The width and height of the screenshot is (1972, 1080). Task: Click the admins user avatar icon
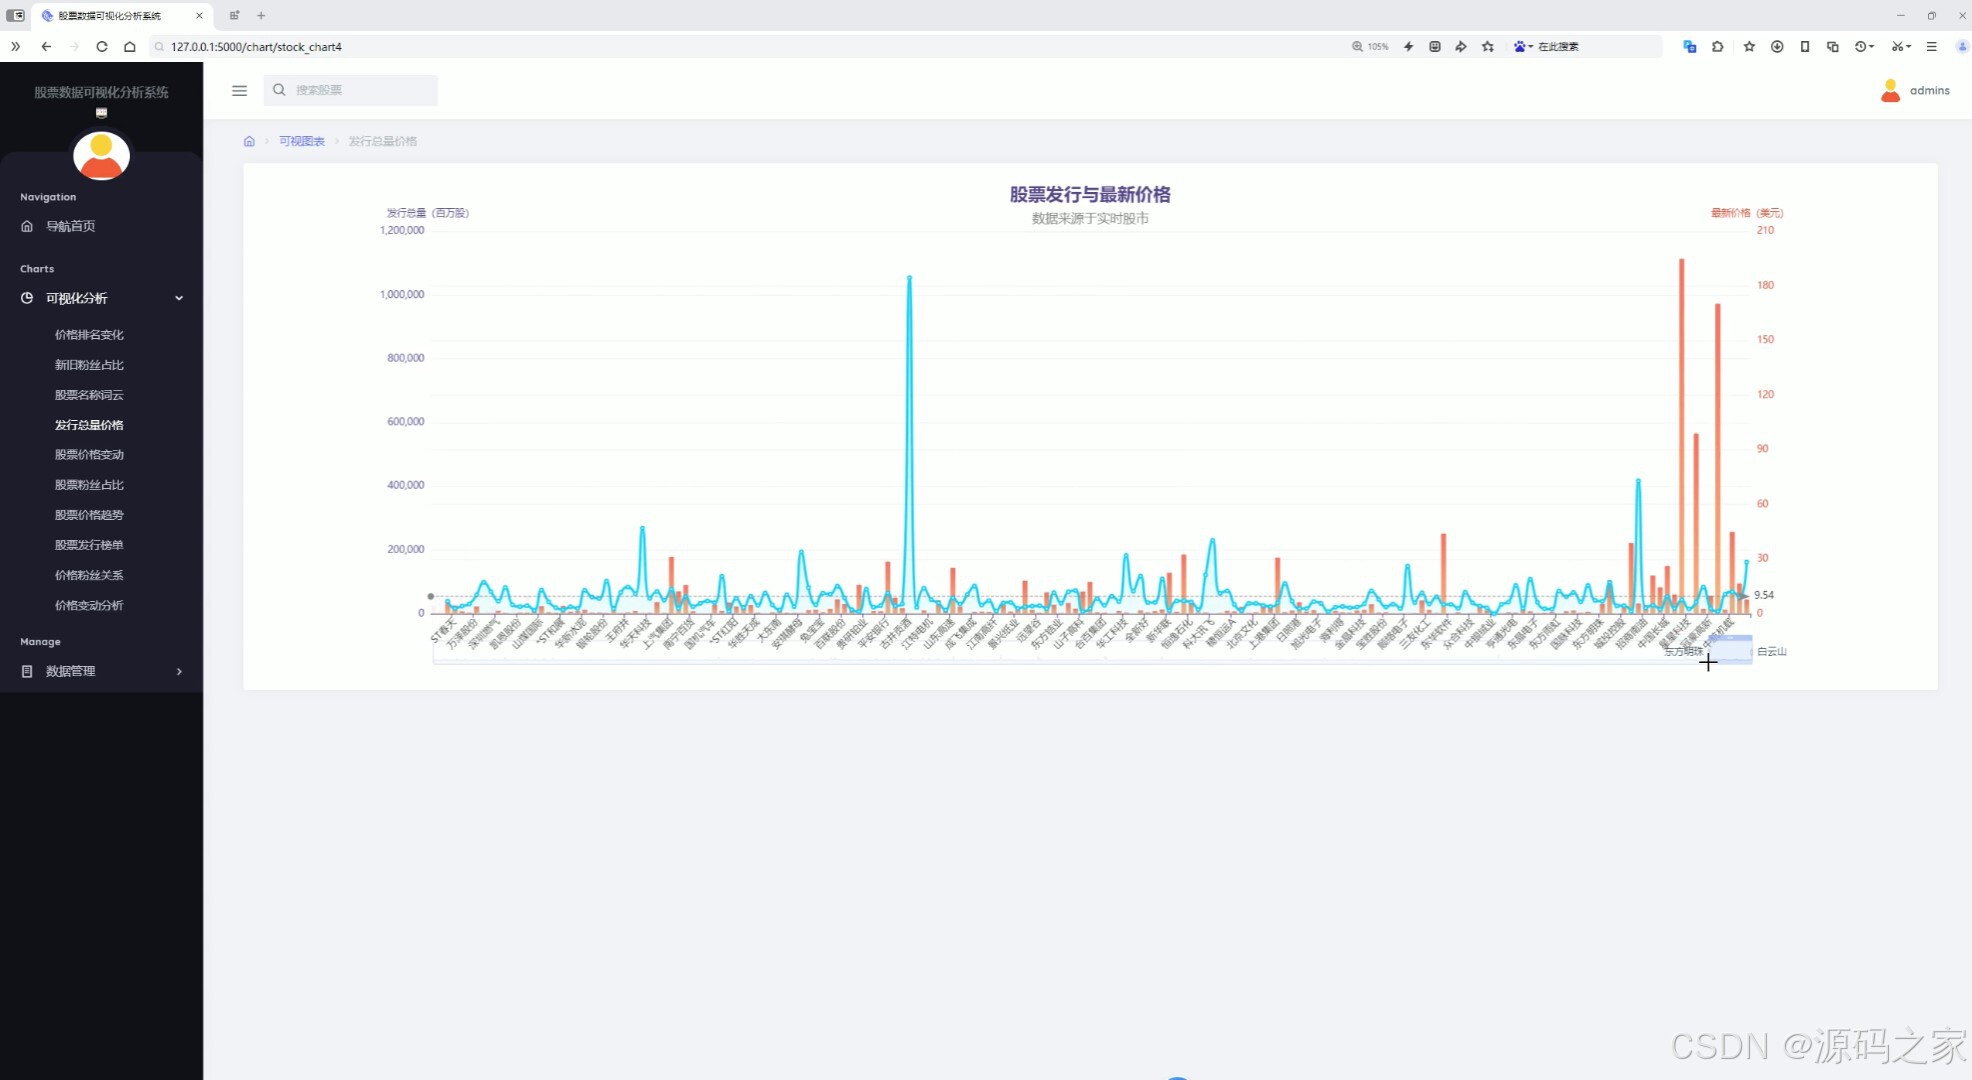pyautogui.click(x=1890, y=90)
